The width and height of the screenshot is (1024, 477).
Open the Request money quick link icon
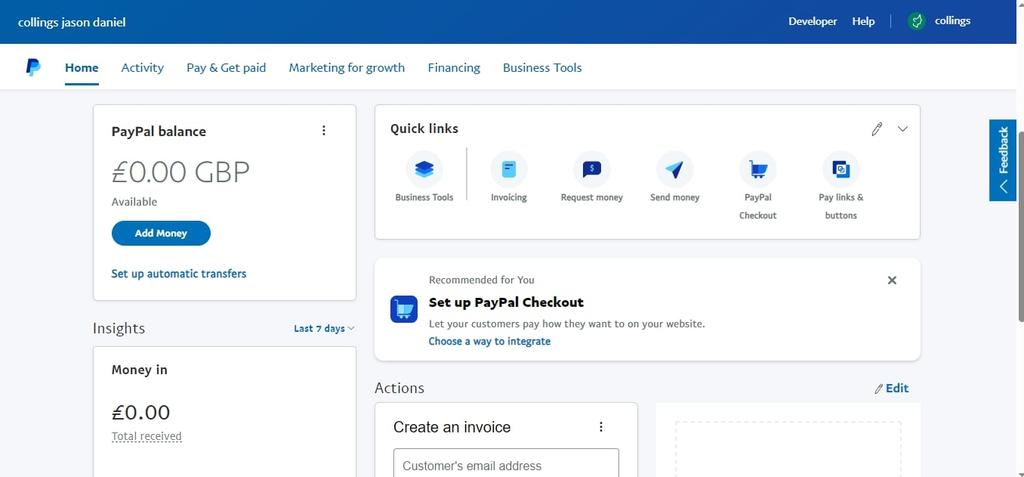(x=592, y=170)
